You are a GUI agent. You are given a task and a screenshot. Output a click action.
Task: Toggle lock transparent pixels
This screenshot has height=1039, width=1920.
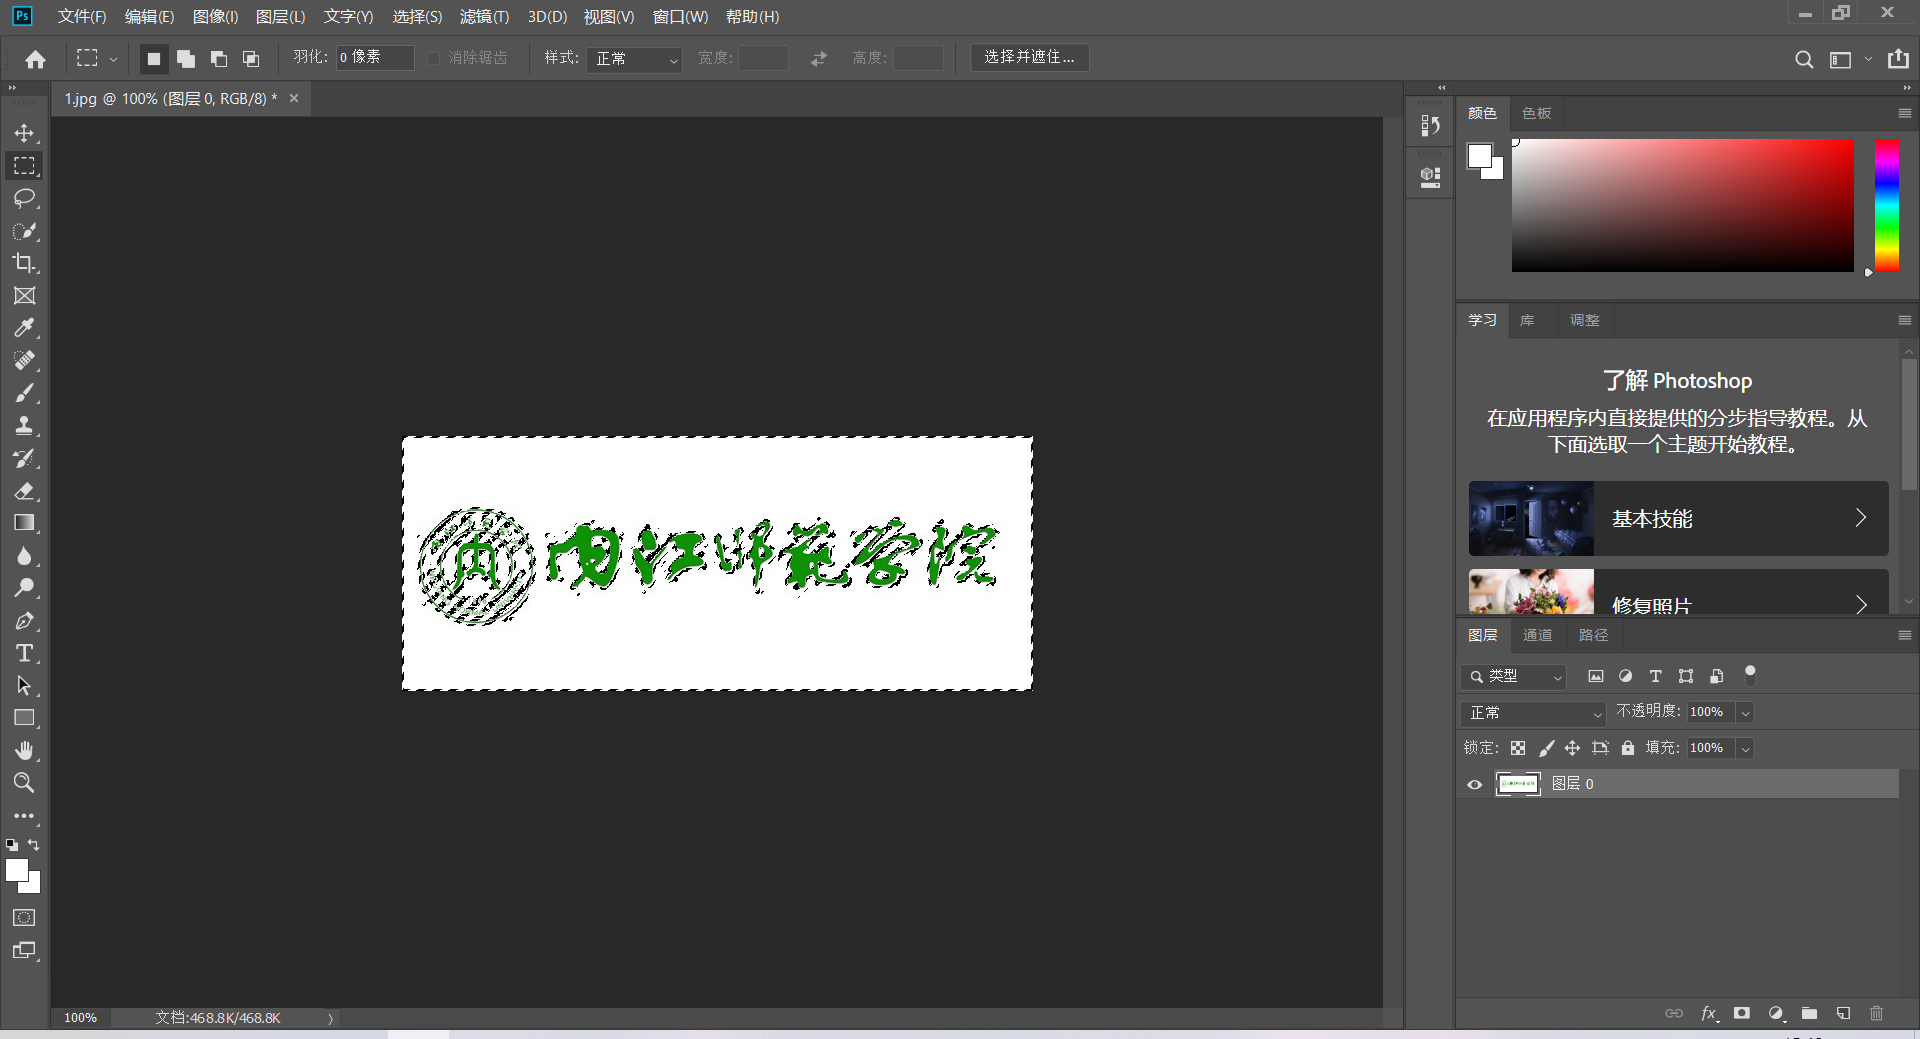1518,748
